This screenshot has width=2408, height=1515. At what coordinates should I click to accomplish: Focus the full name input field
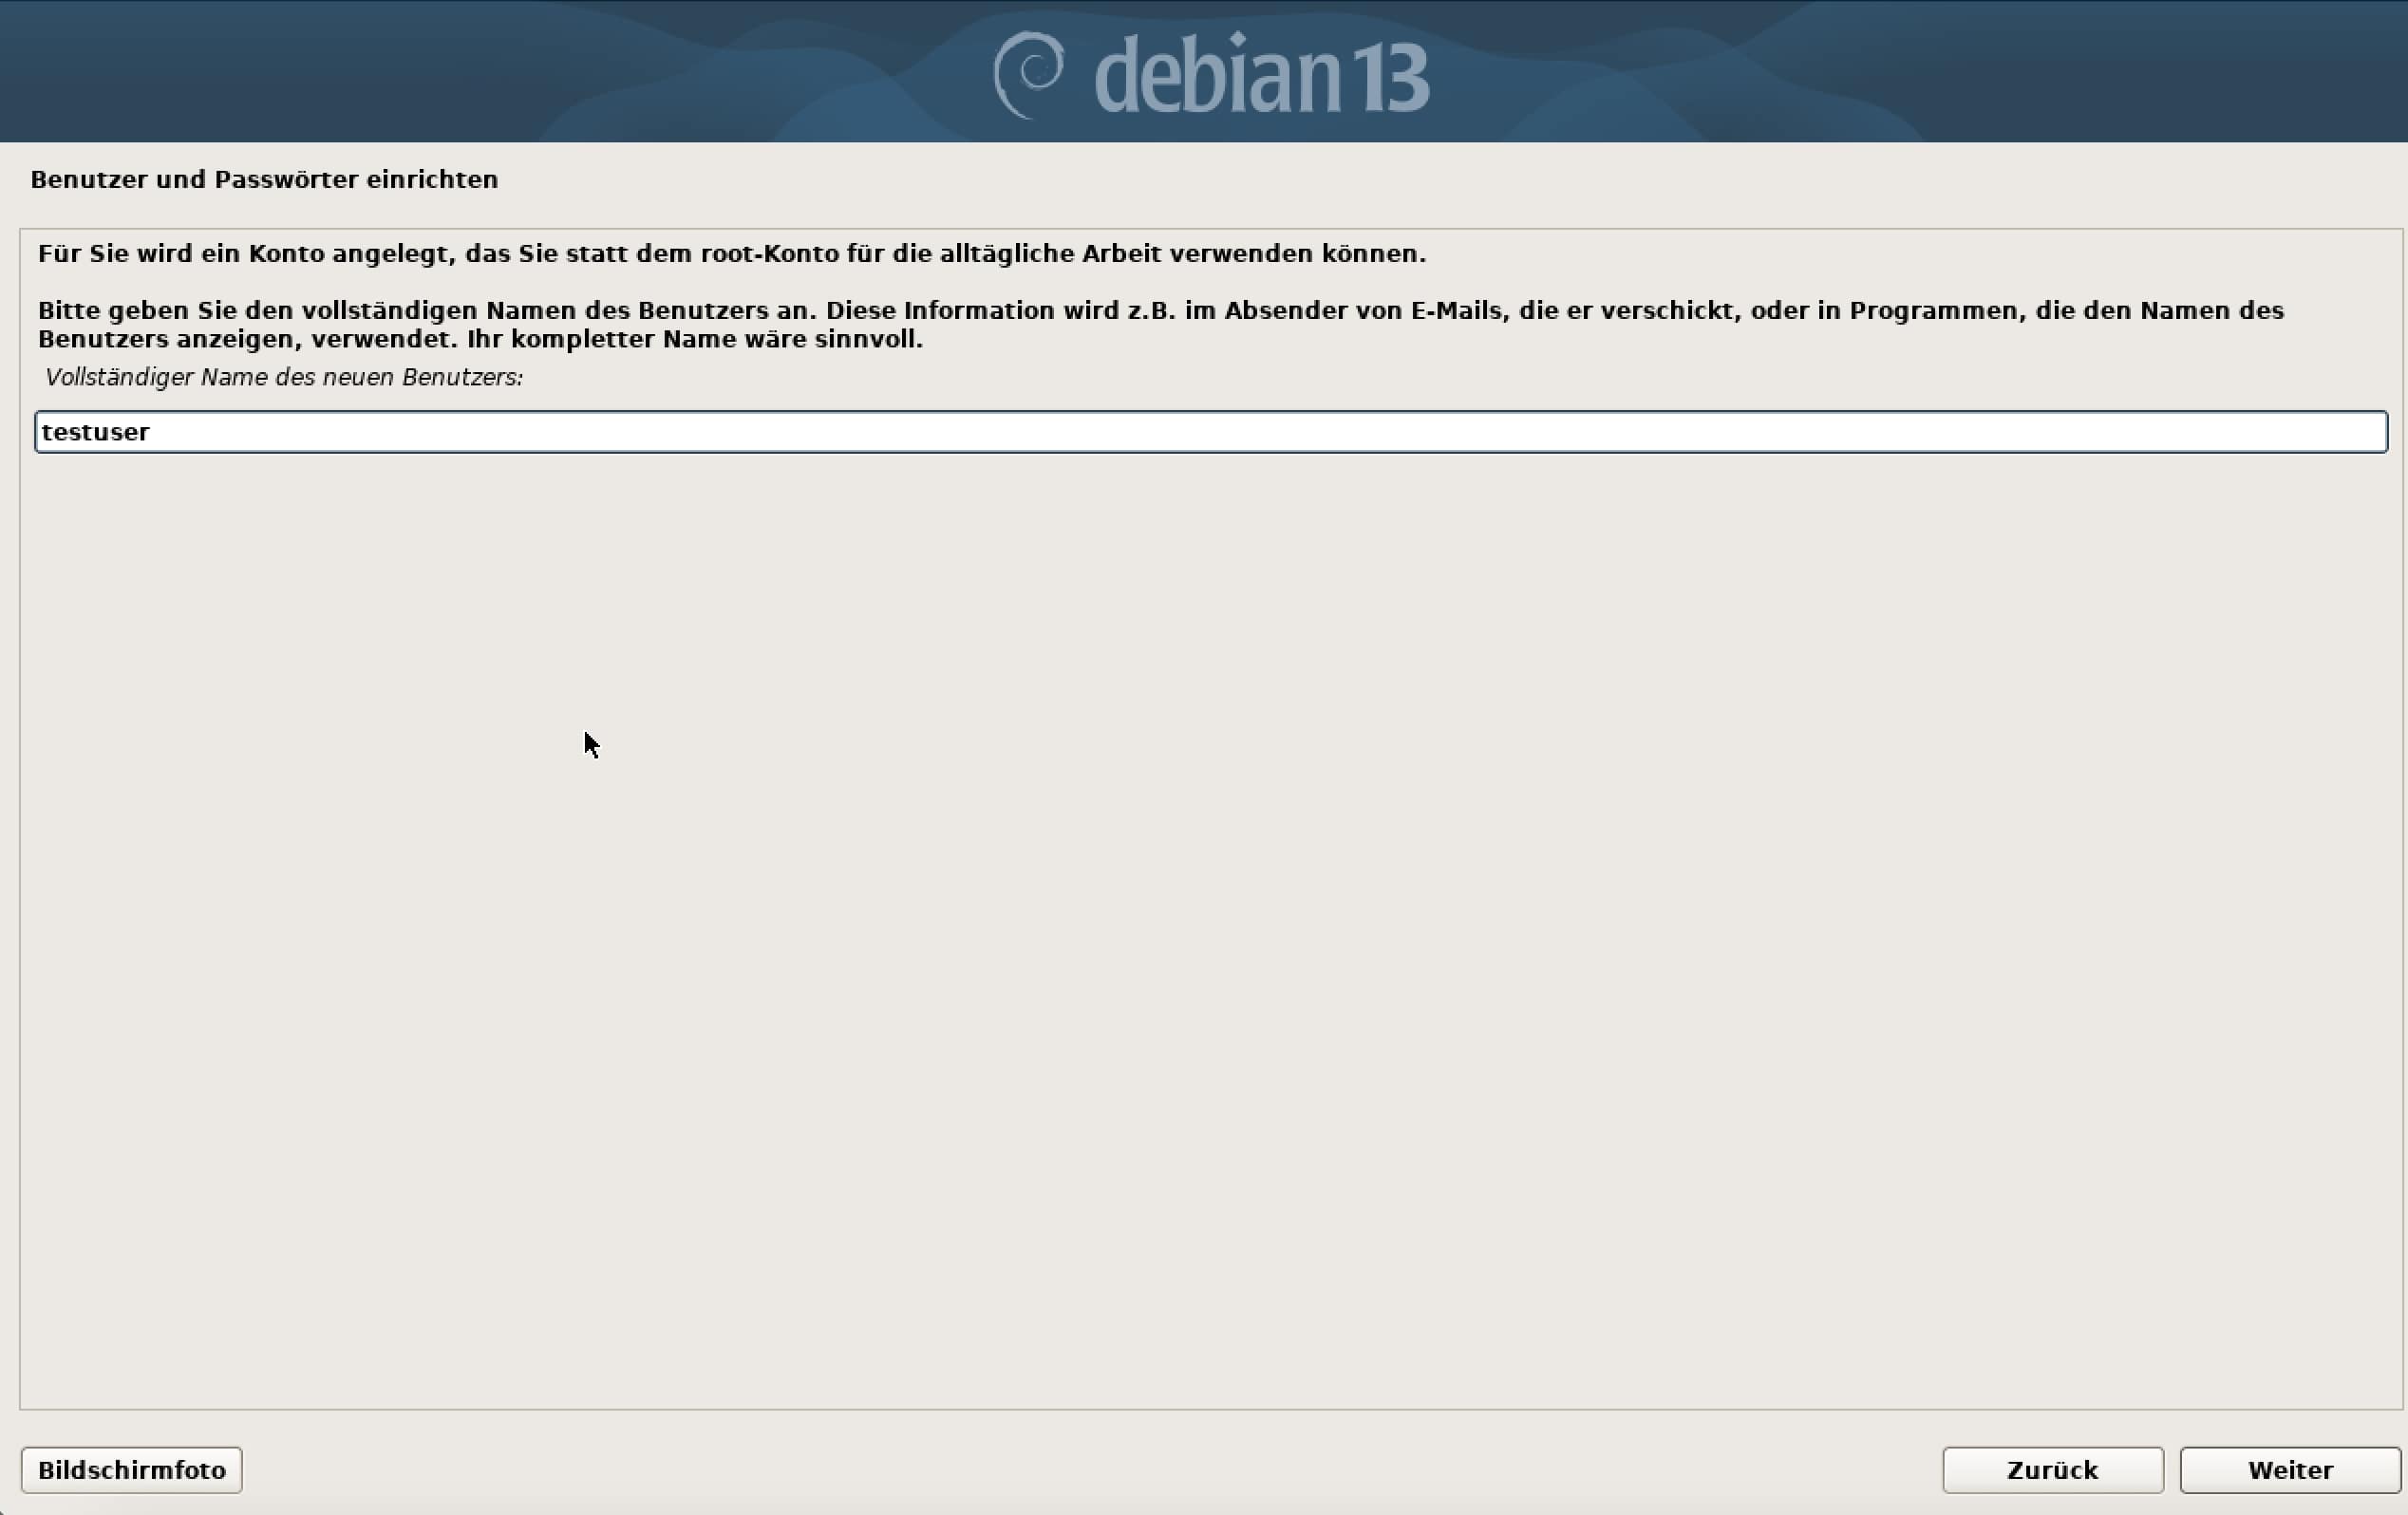pyautogui.click(x=1211, y=432)
